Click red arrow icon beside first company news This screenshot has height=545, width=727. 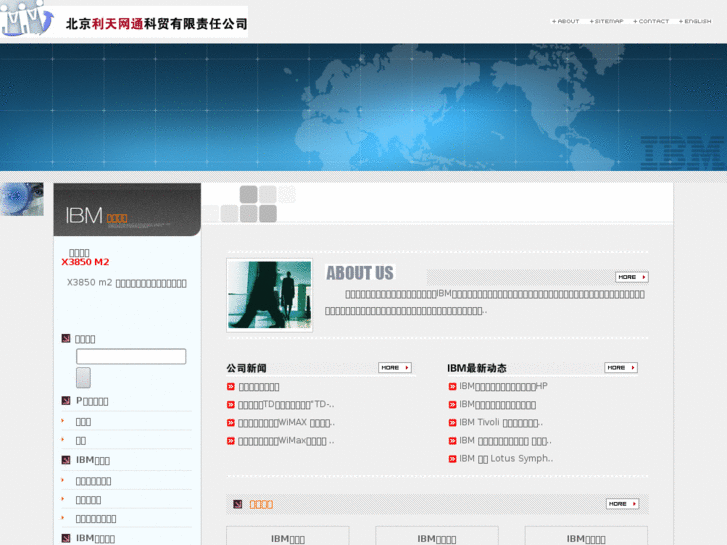coord(231,386)
